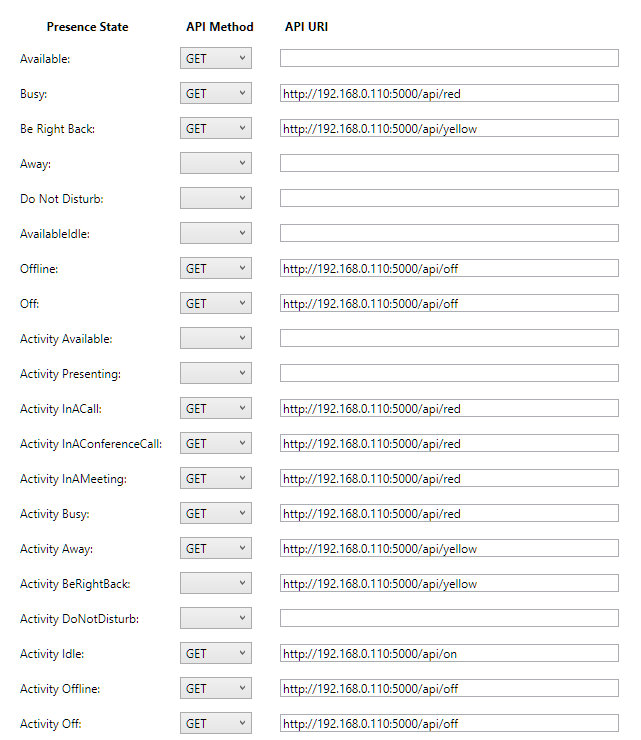Click the 'Busy:' label

[34, 94]
